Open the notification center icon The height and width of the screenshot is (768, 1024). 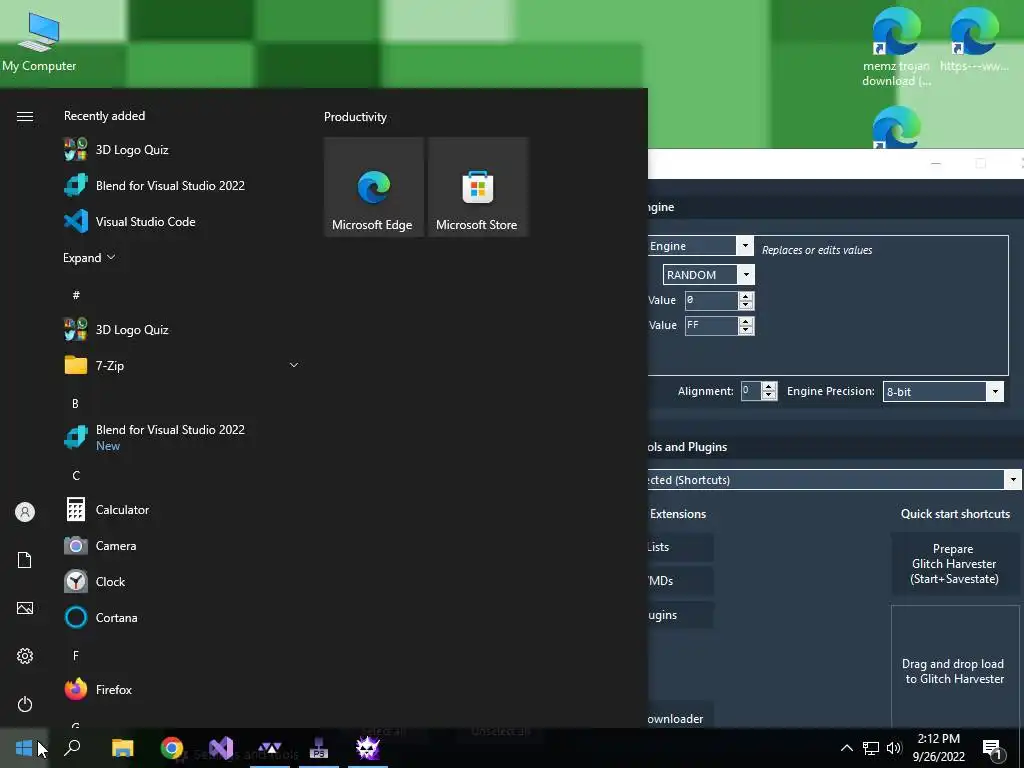coord(993,748)
